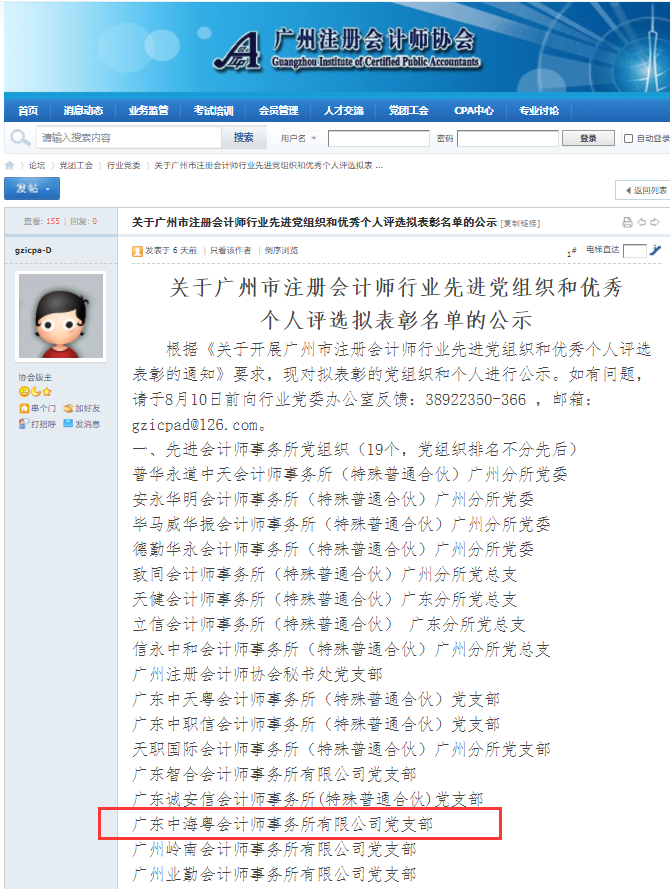Open the gzicpa-D username link
The width and height of the screenshot is (670, 889).
(x=33, y=250)
